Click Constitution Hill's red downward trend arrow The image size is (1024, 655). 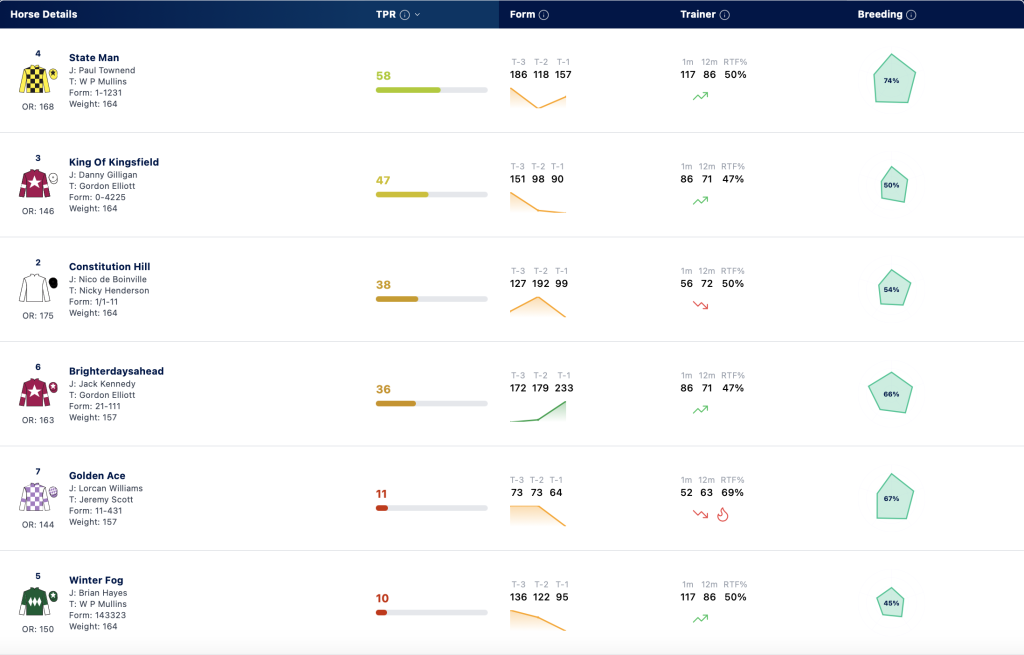(700, 305)
